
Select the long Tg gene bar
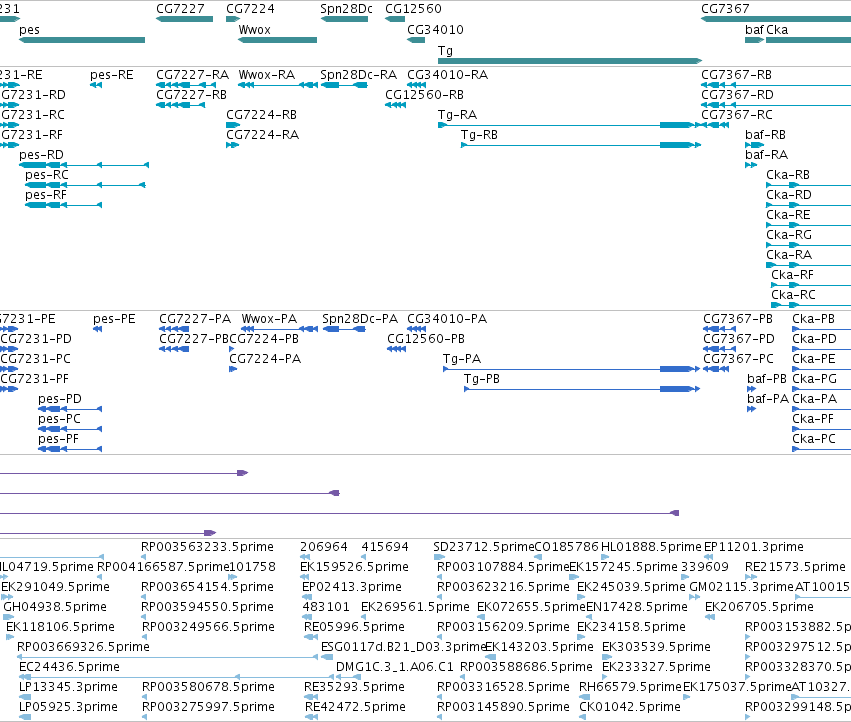pos(570,61)
